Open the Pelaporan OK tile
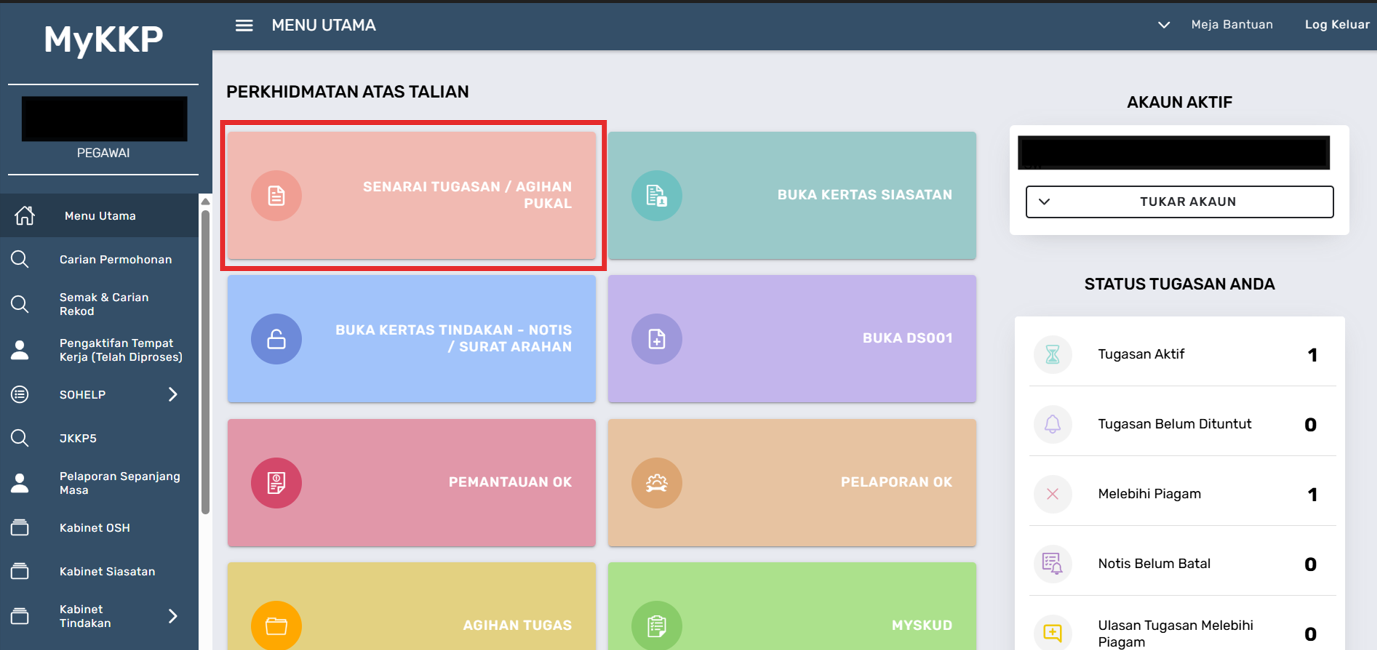The height and width of the screenshot is (650, 1377). coord(792,483)
